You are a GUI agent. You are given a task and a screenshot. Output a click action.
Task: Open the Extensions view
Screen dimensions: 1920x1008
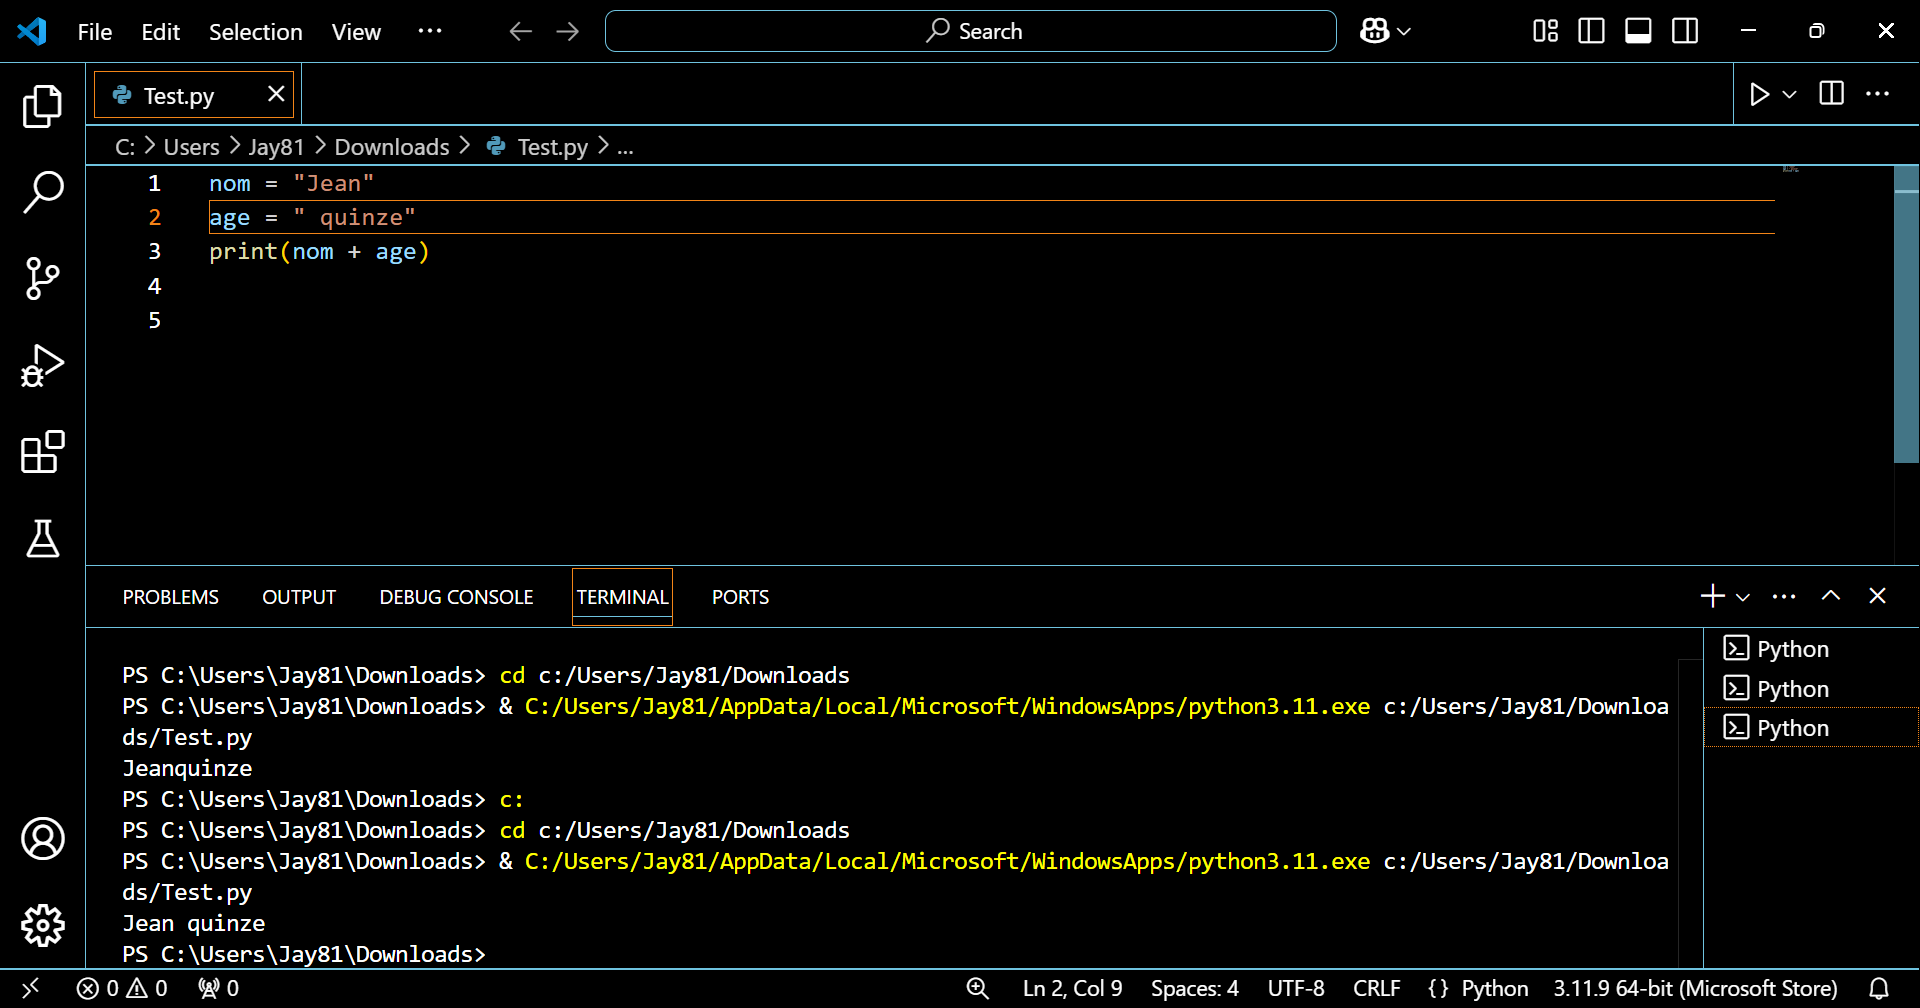tap(42, 452)
